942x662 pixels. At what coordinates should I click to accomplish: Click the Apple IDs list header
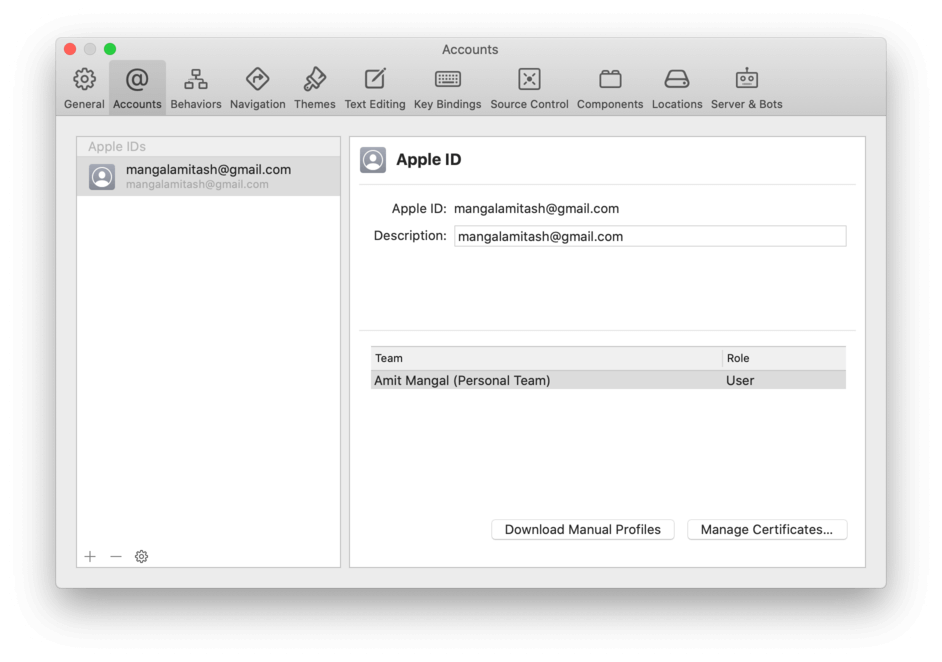[208, 147]
